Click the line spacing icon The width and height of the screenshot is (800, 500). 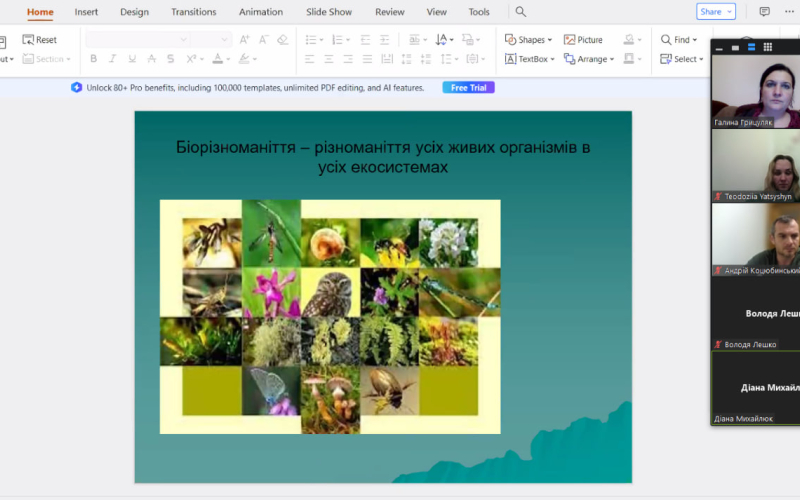(446, 59)
